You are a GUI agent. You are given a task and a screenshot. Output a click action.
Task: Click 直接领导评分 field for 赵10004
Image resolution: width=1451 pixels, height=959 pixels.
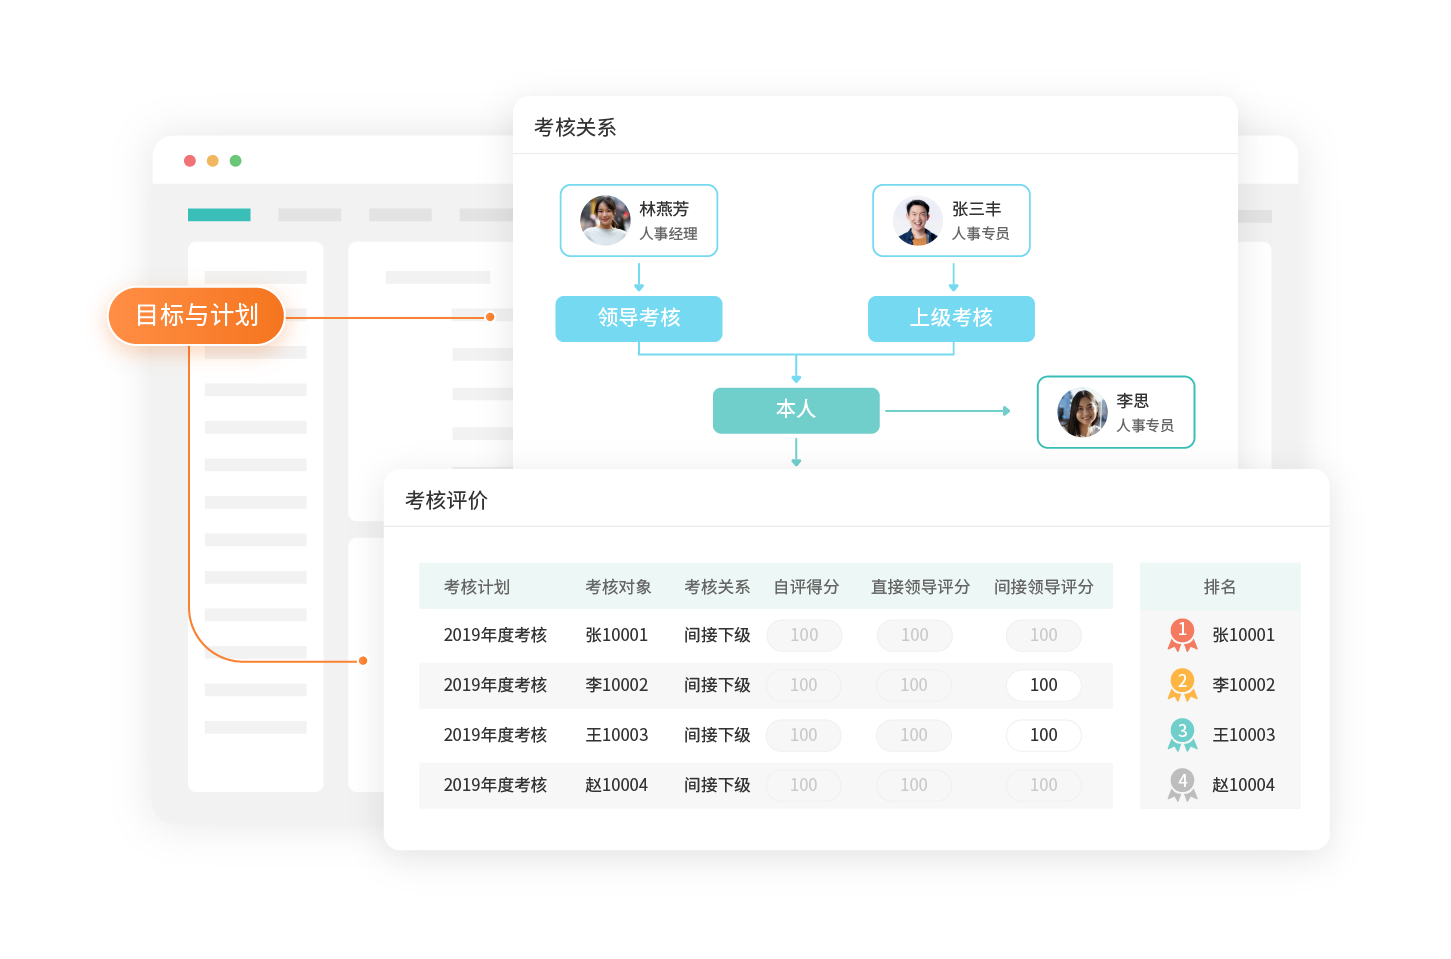point(914,785)
